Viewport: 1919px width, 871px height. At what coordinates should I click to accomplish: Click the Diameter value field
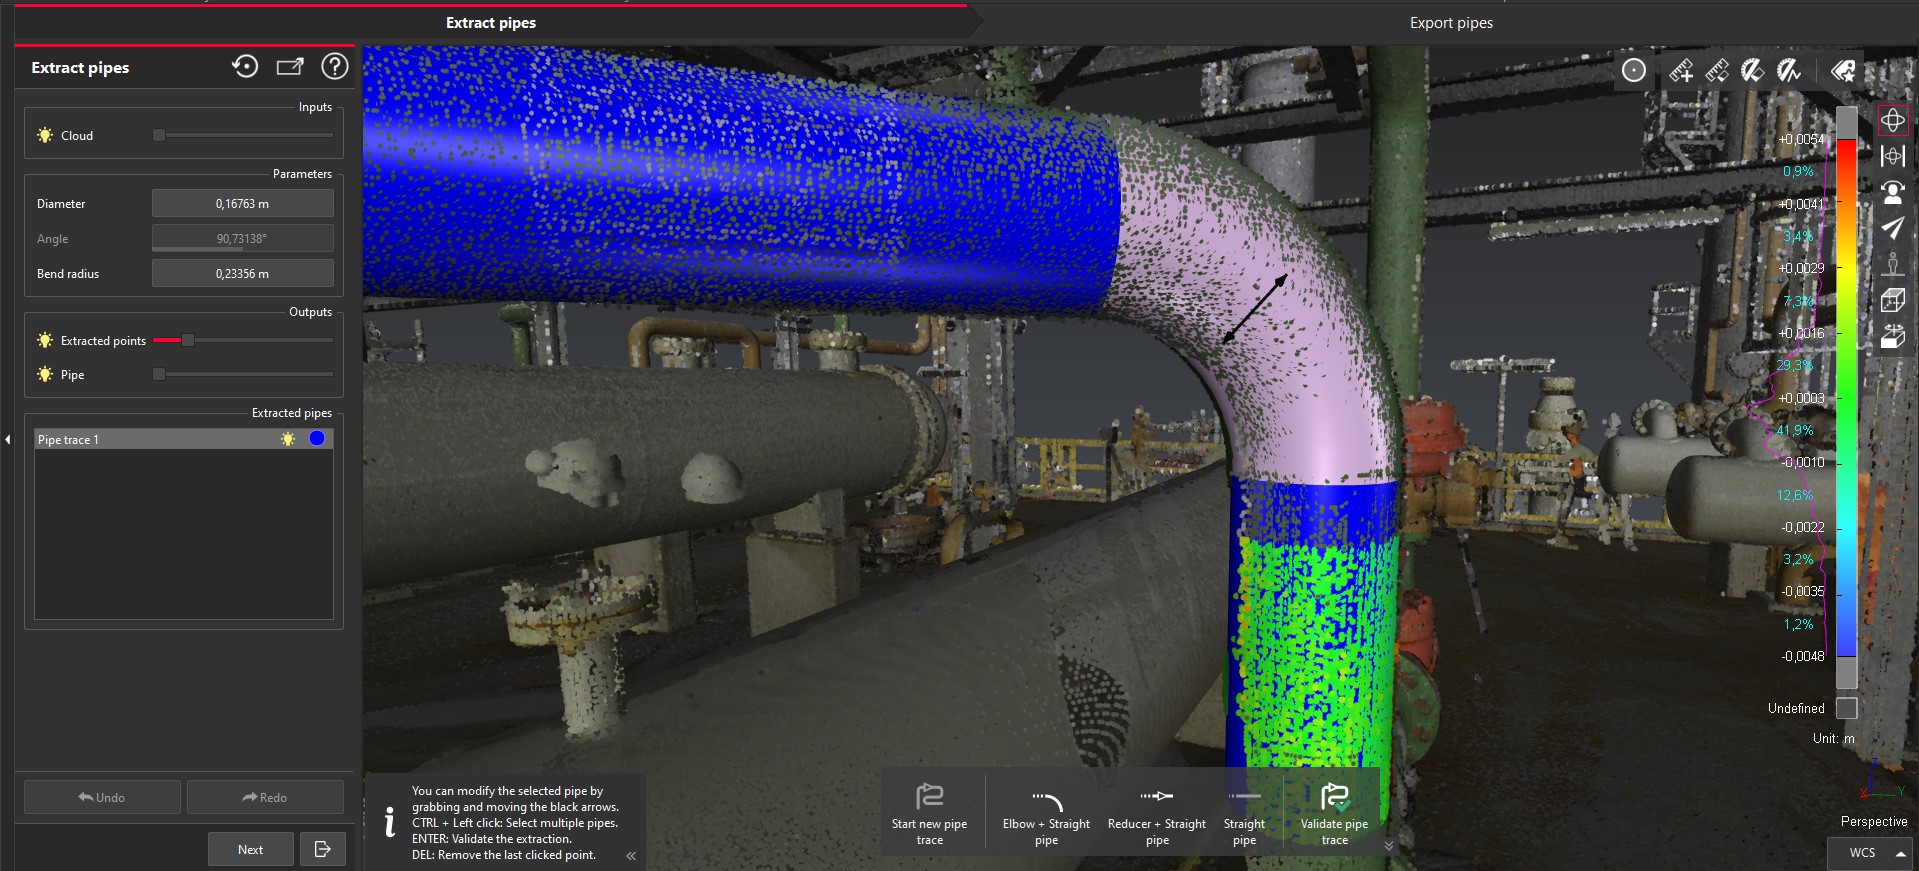pos(242,204)
